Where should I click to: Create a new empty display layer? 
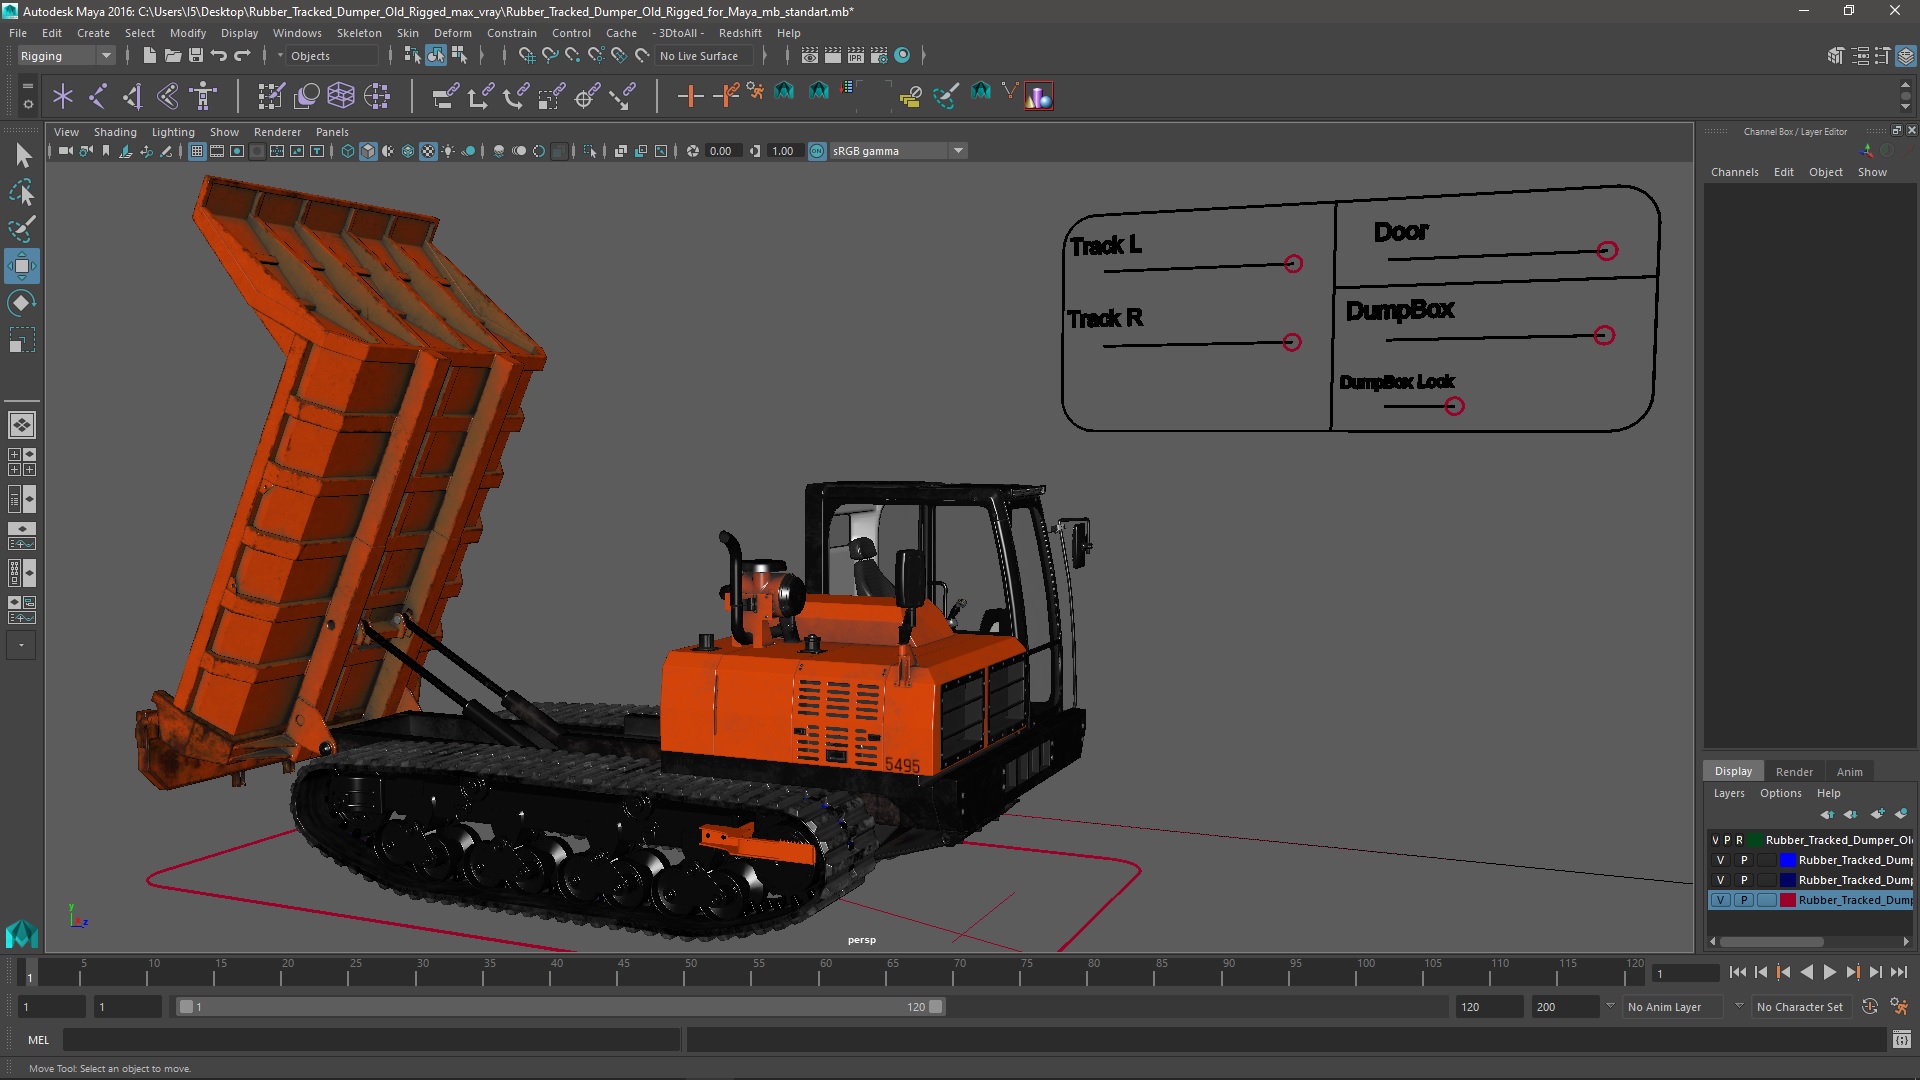[x=1877, y=814]
